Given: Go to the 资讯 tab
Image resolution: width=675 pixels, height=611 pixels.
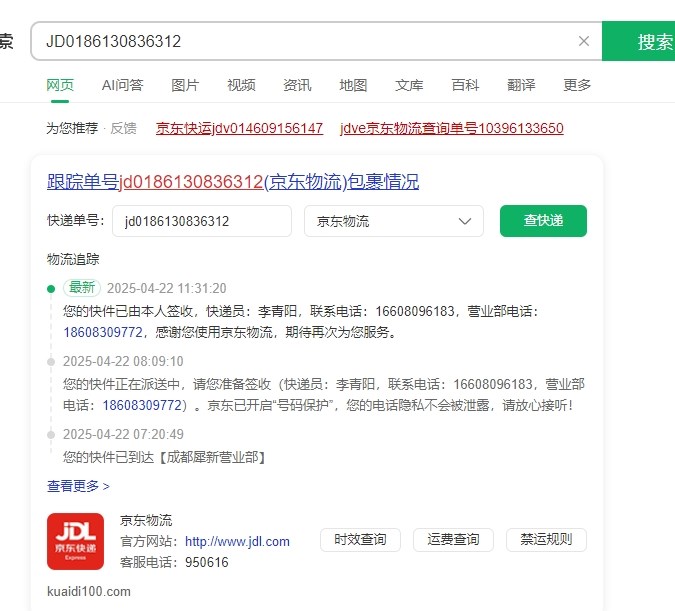Looking at the screenshot, I should click(x=297, y=85).
